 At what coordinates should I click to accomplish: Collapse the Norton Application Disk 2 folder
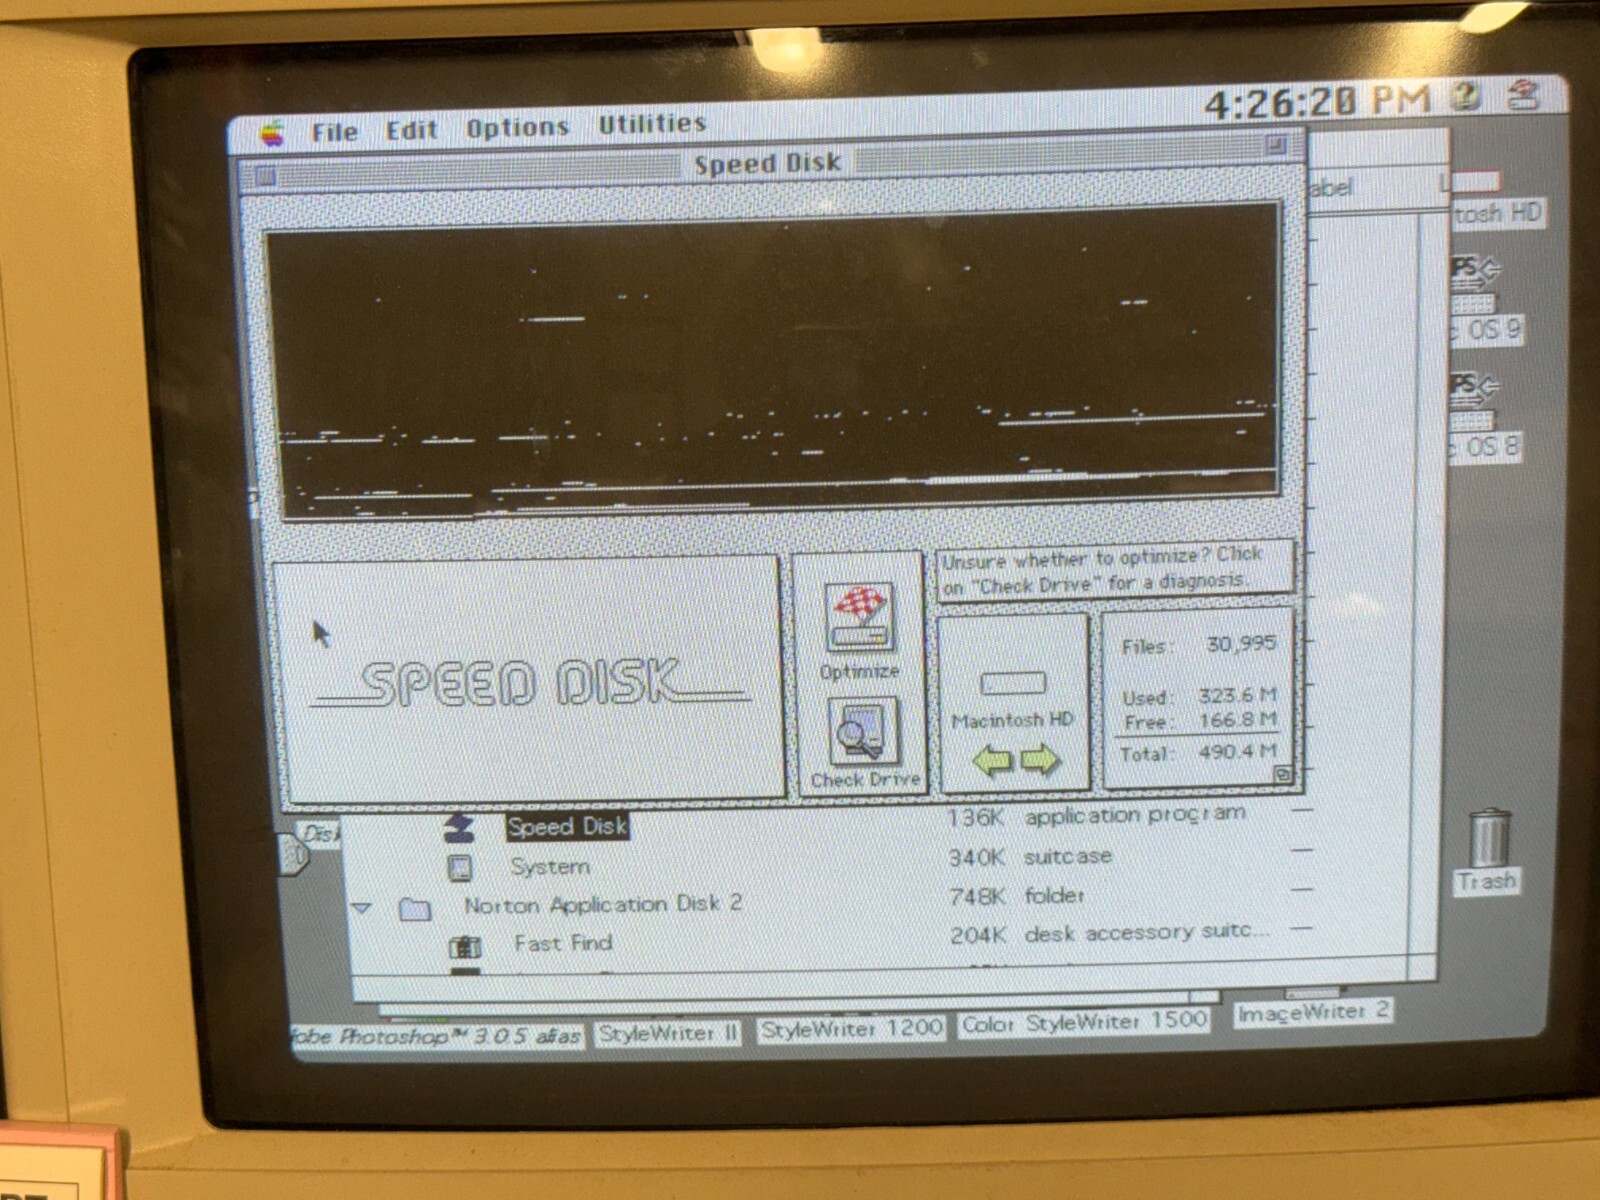click(362, 908)
